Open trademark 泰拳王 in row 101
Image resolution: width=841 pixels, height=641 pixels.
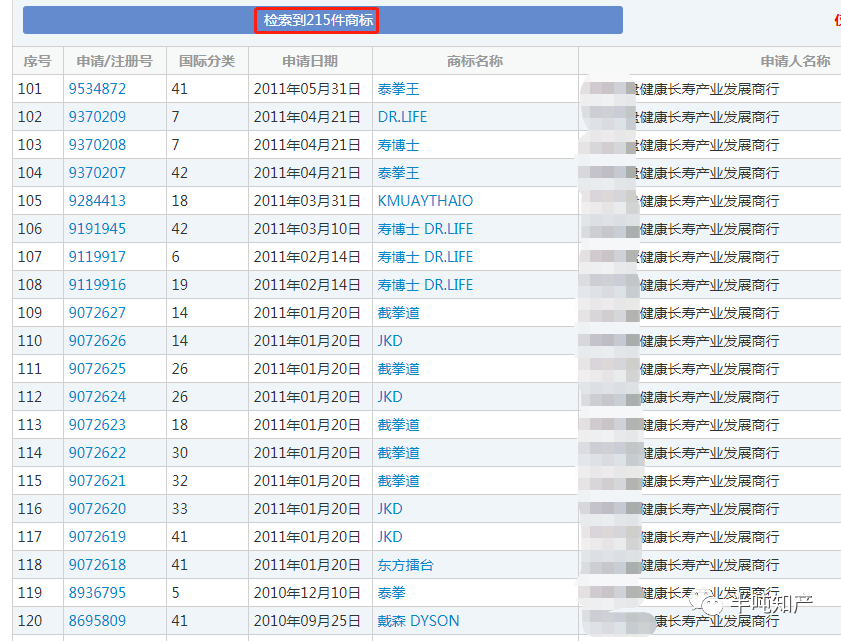[399, 89]
